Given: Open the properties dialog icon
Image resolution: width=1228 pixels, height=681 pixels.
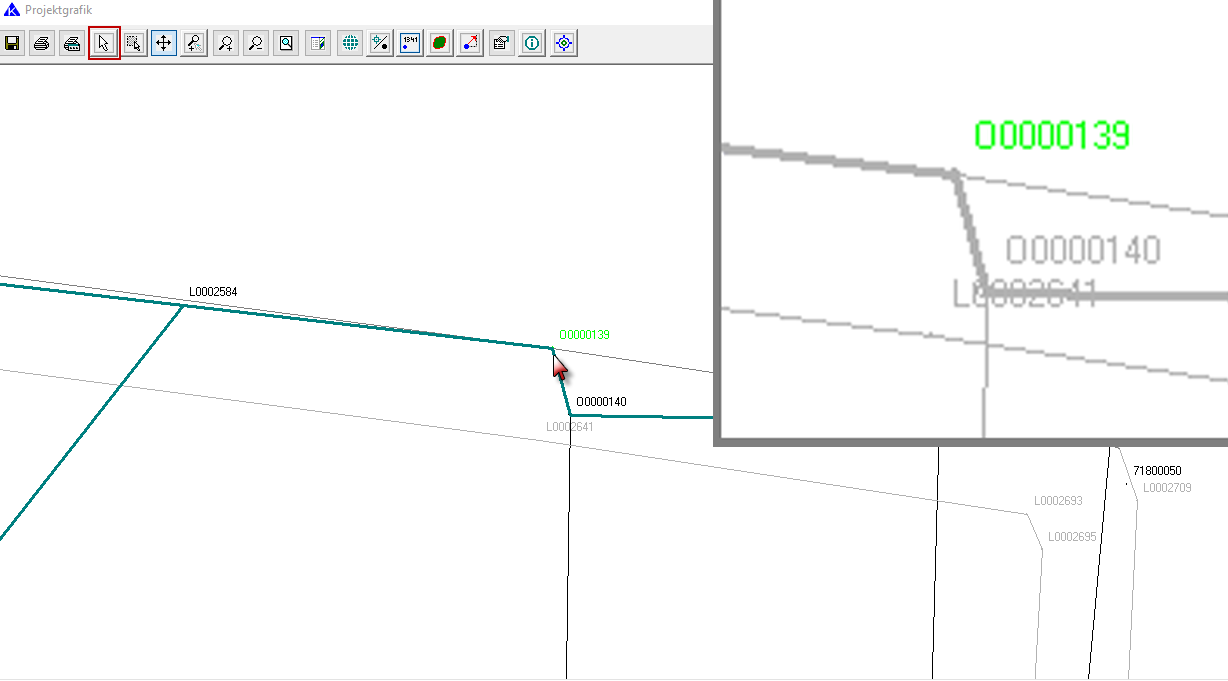Looking at the screenshot, I should click(502, 44).
